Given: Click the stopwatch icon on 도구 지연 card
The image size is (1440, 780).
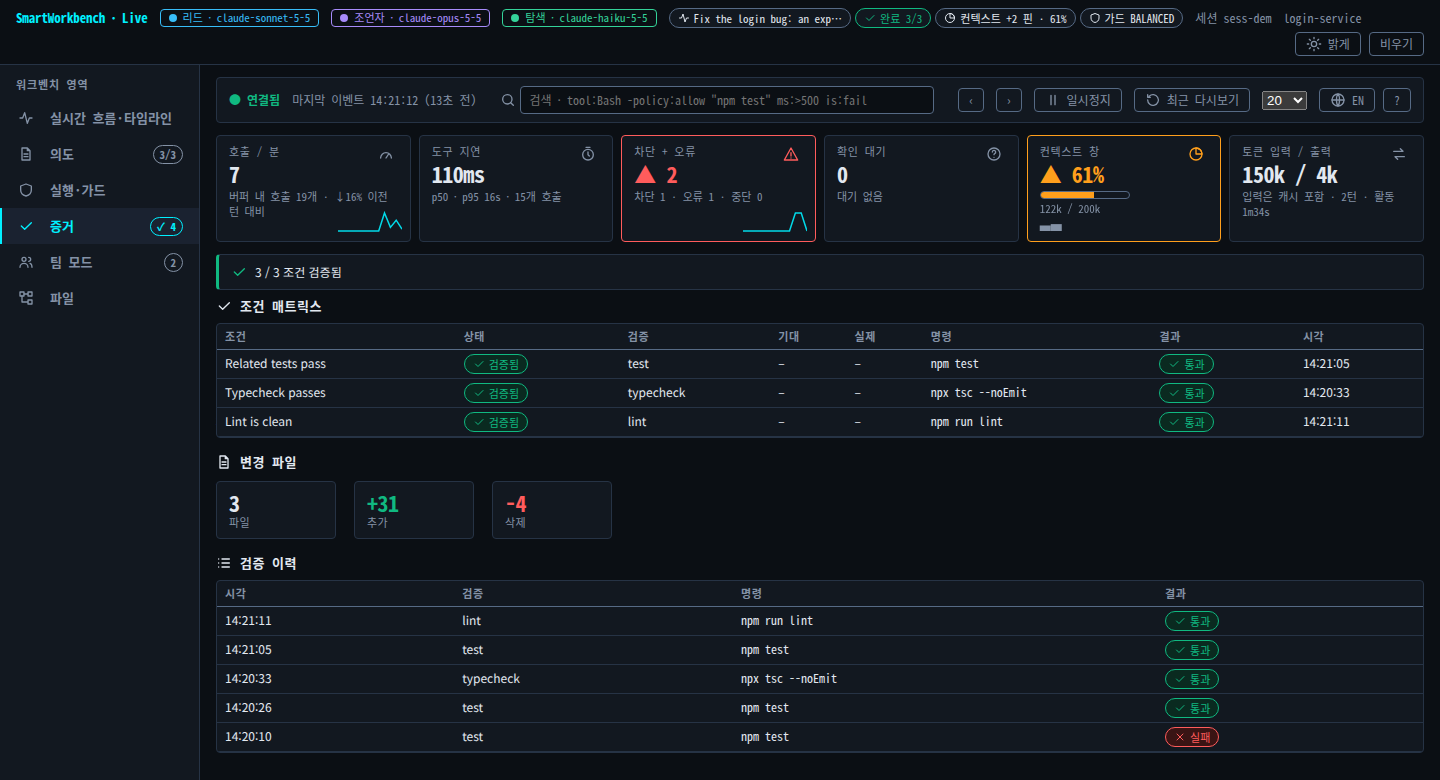Looking at the screenshot, I should (588, 154).
